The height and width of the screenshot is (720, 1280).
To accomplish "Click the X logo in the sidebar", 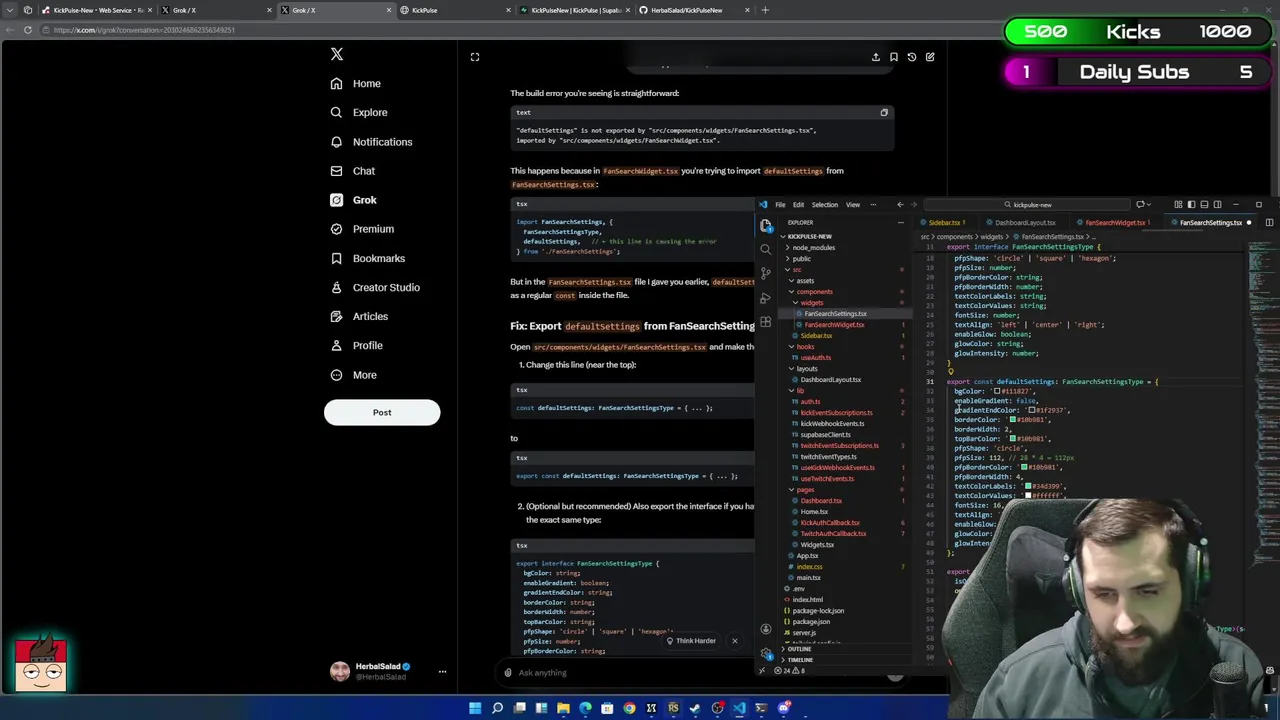I will click(x=337, y=54).
